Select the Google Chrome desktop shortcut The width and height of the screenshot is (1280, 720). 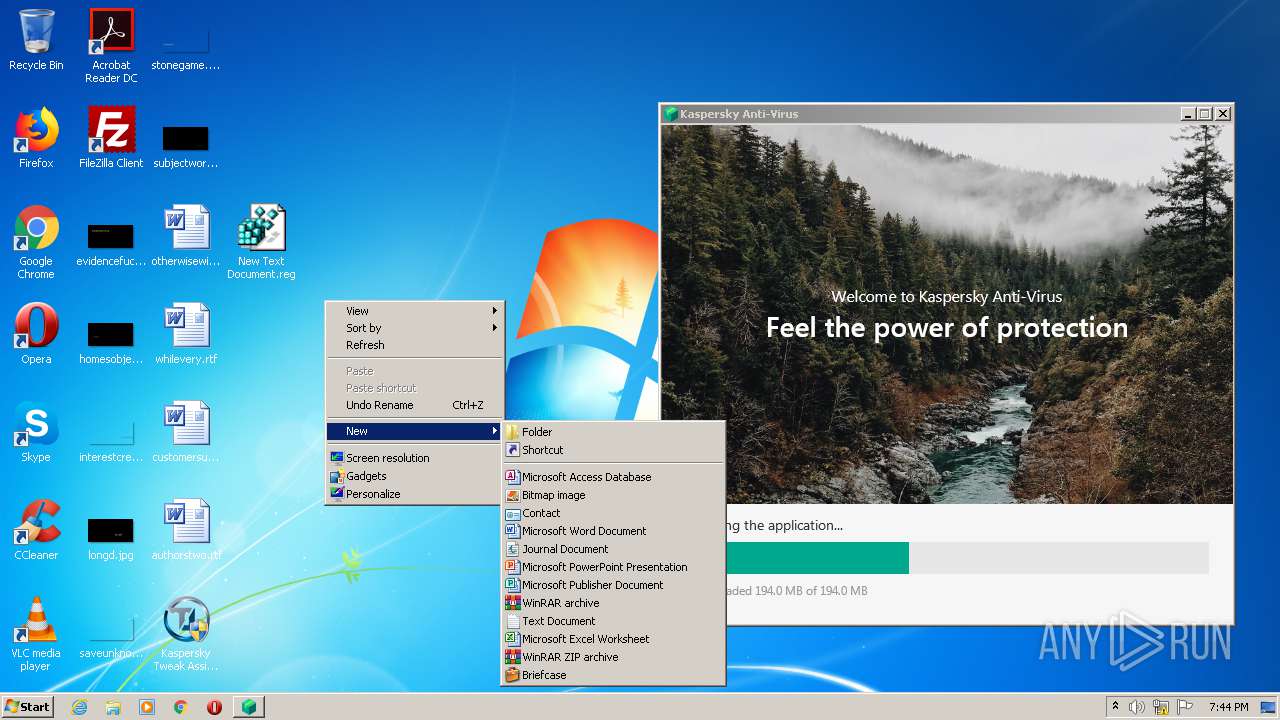[36, 242]
